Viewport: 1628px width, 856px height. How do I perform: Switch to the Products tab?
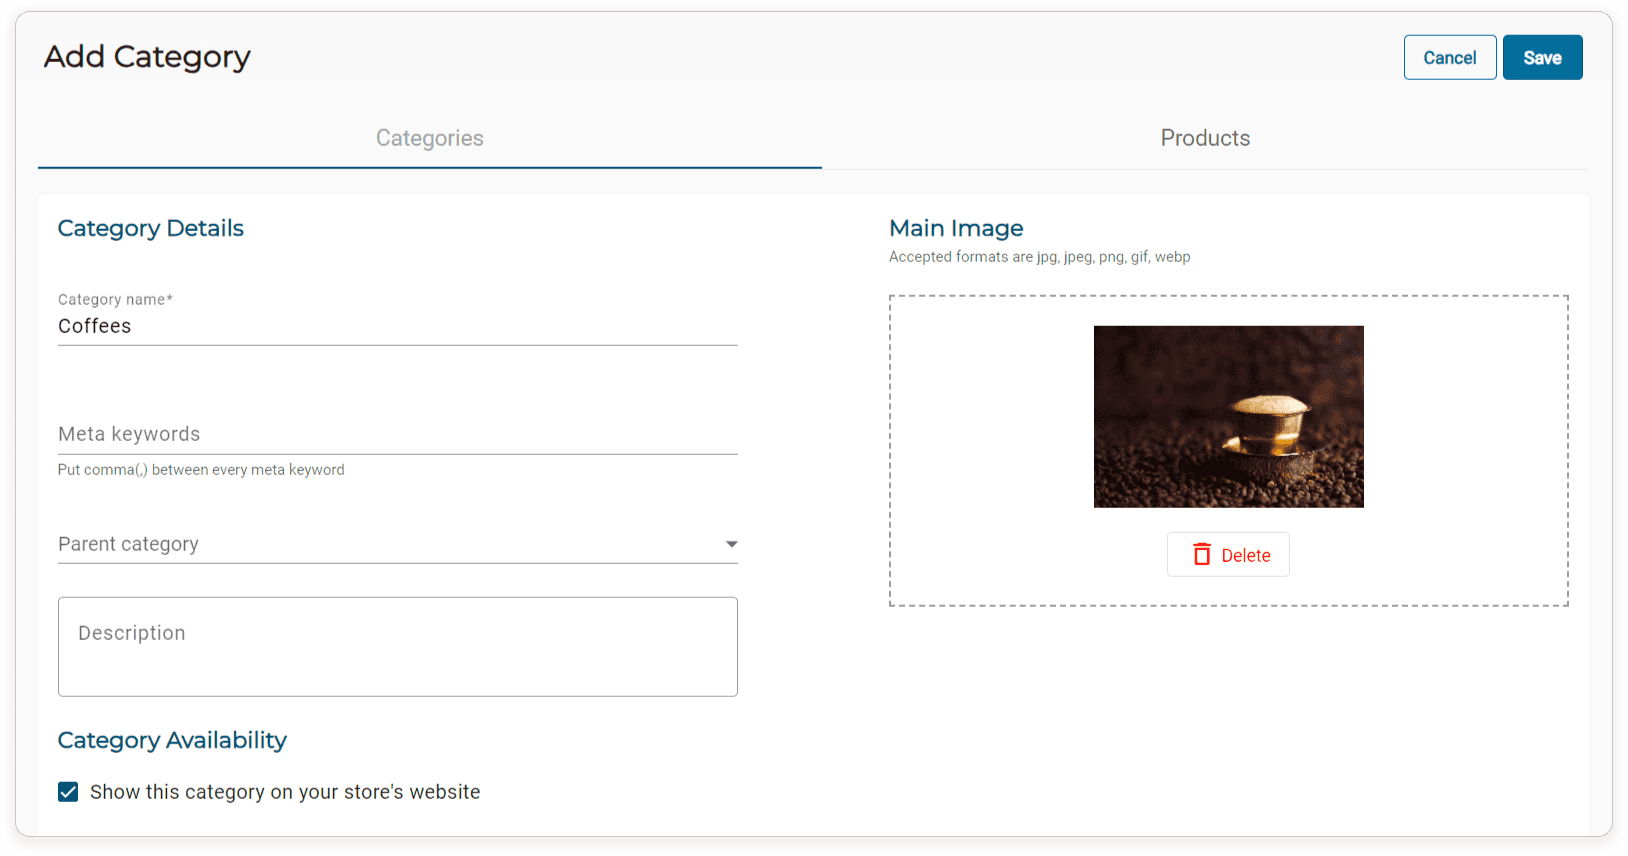click(x=1205, y=138)
